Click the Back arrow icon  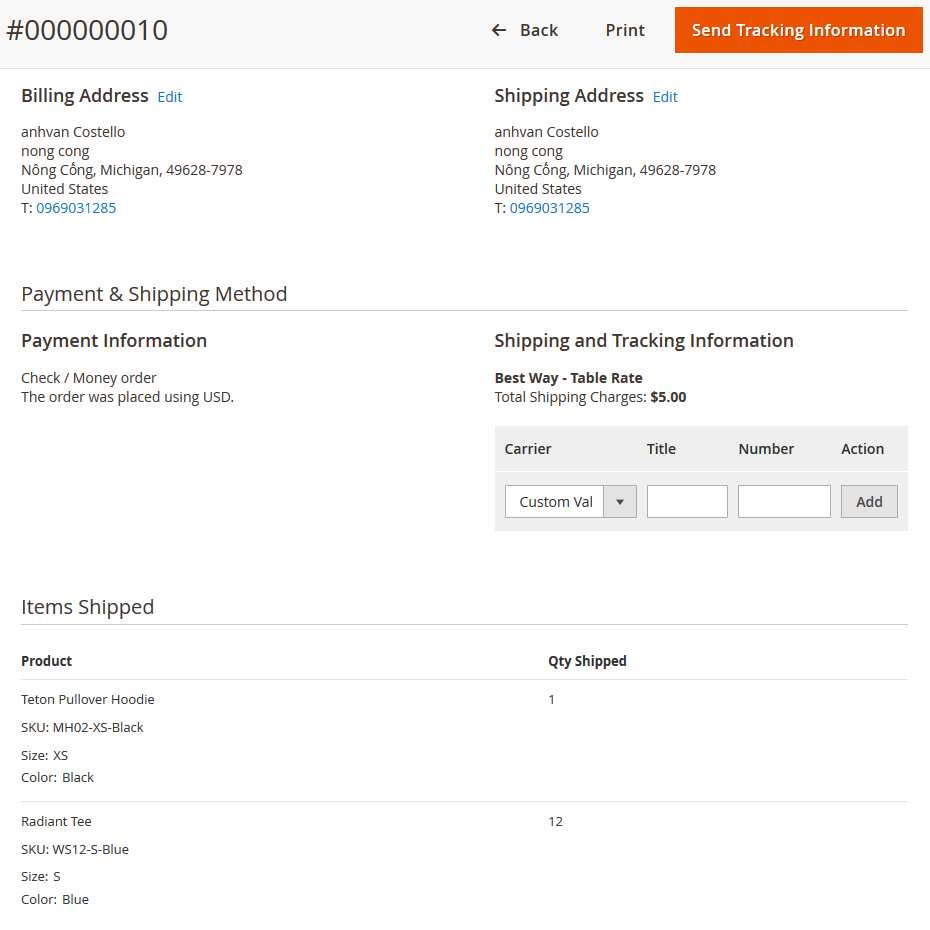pyautogui.click(x=499, y=30)
